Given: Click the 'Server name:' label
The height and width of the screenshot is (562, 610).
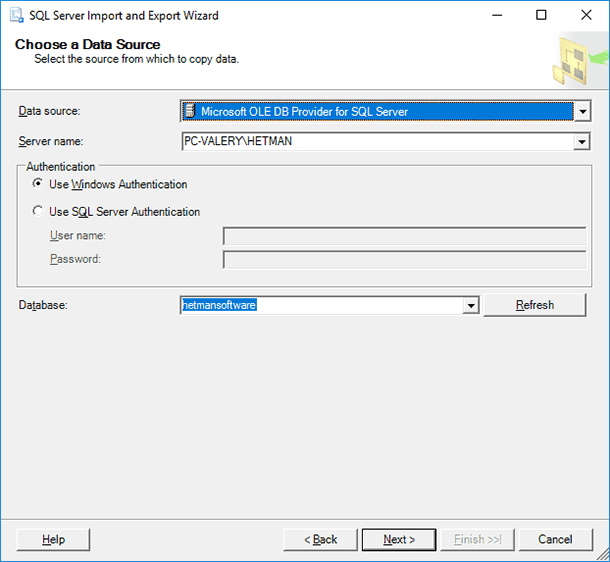Looking at the screenshot, I should [51, 141].
